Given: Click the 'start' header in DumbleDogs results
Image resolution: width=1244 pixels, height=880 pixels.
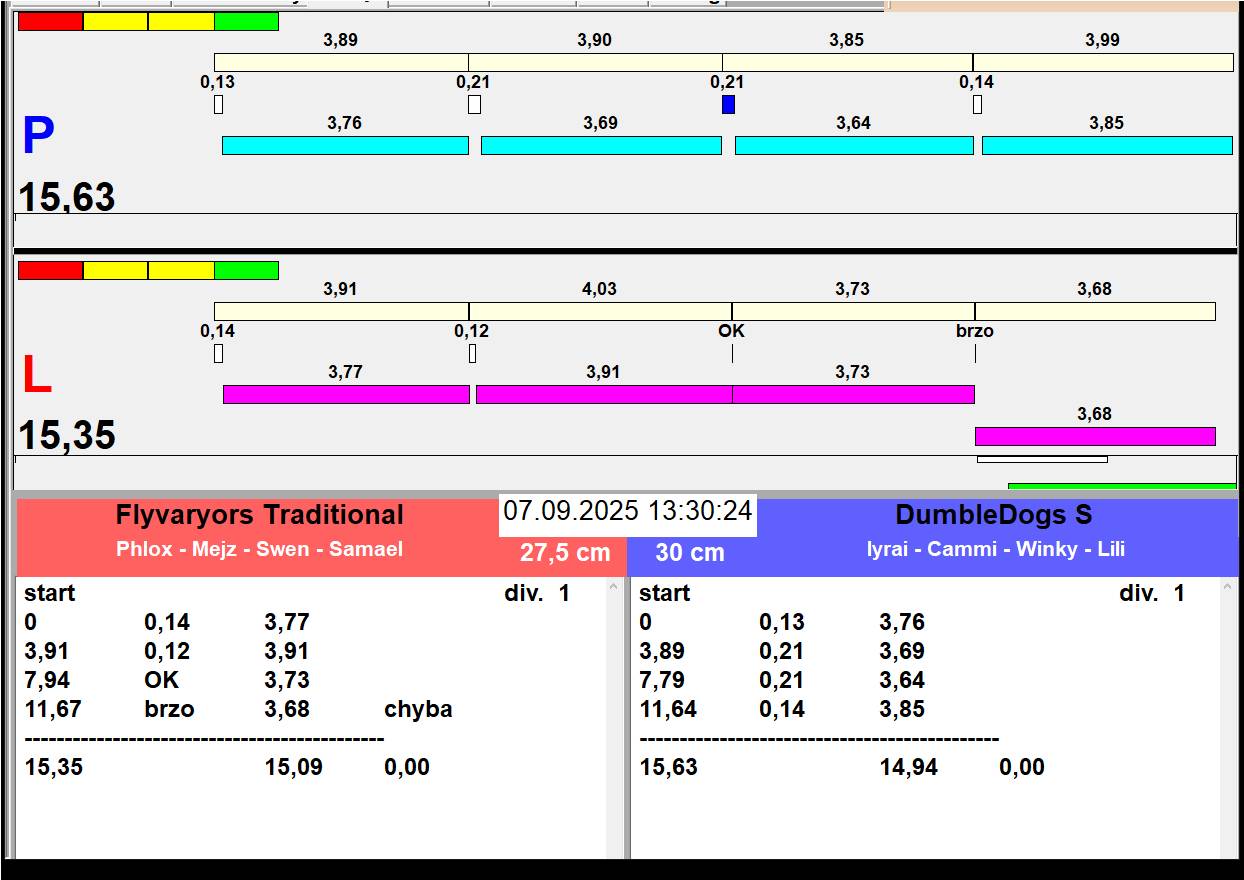Looking at the screenshot, I should 665,593.
